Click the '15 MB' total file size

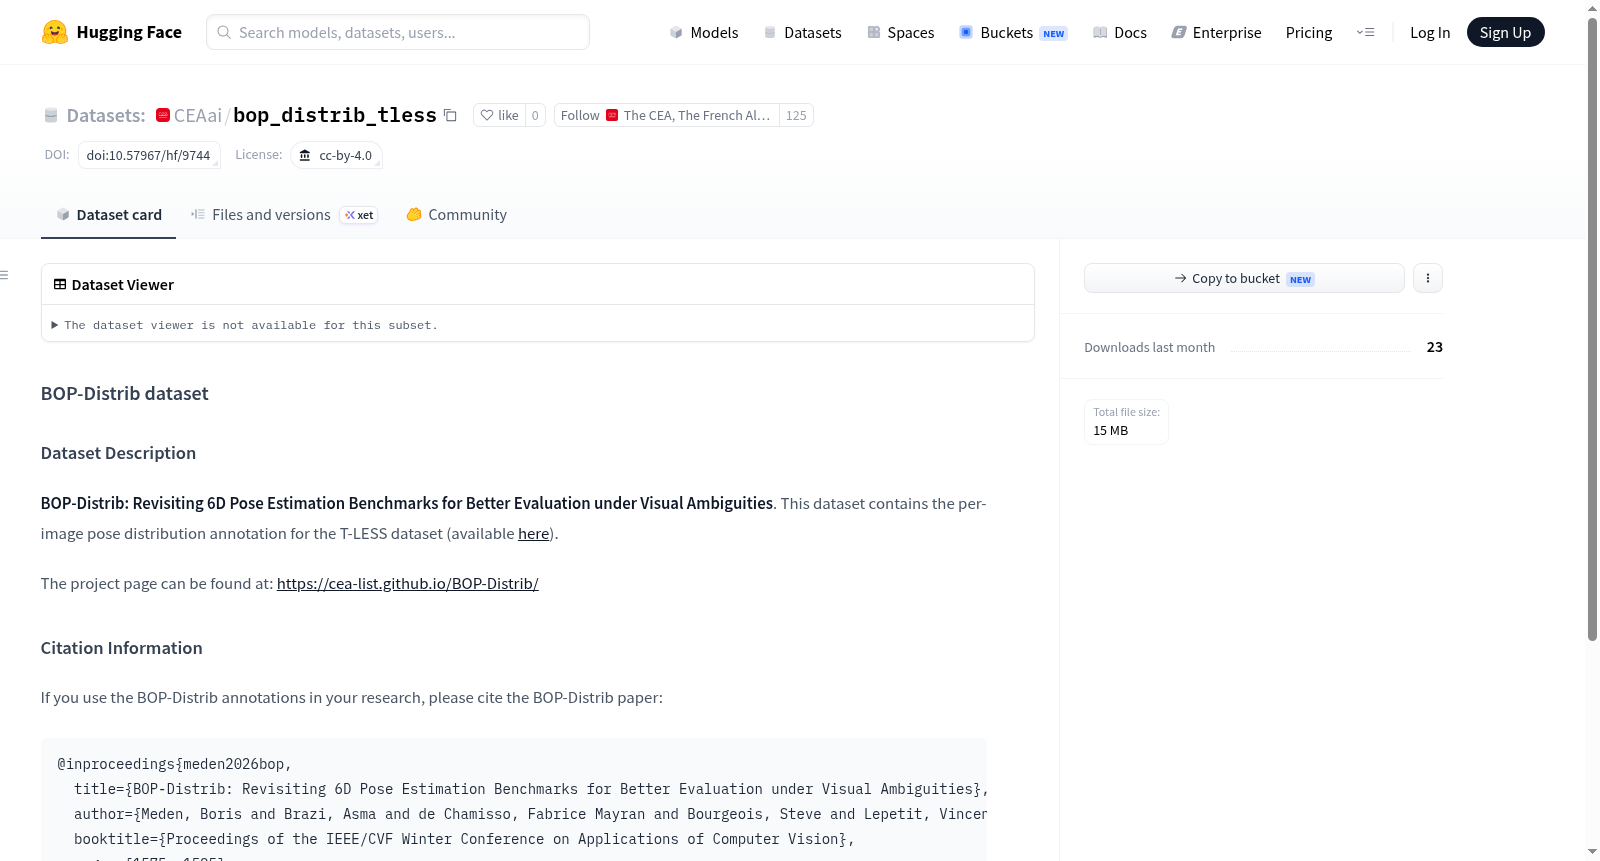point(1111,431)
